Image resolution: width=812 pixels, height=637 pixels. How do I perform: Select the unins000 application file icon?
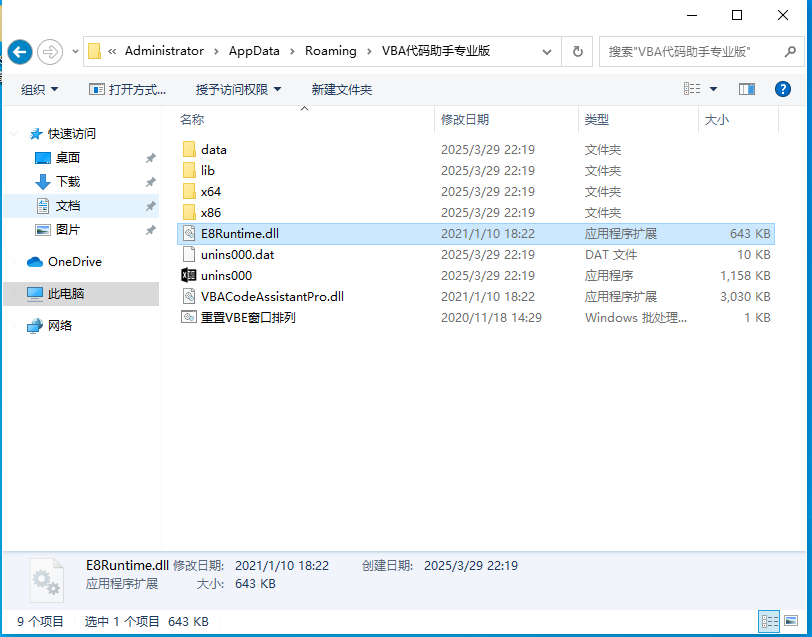189,275
